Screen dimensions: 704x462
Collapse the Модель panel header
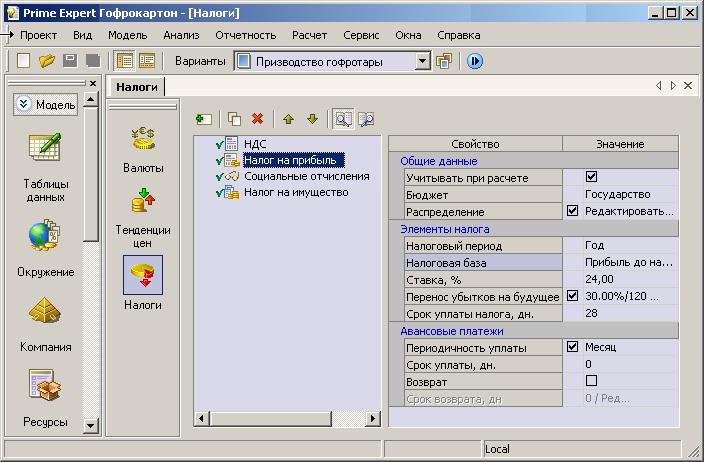click(45, 105)
